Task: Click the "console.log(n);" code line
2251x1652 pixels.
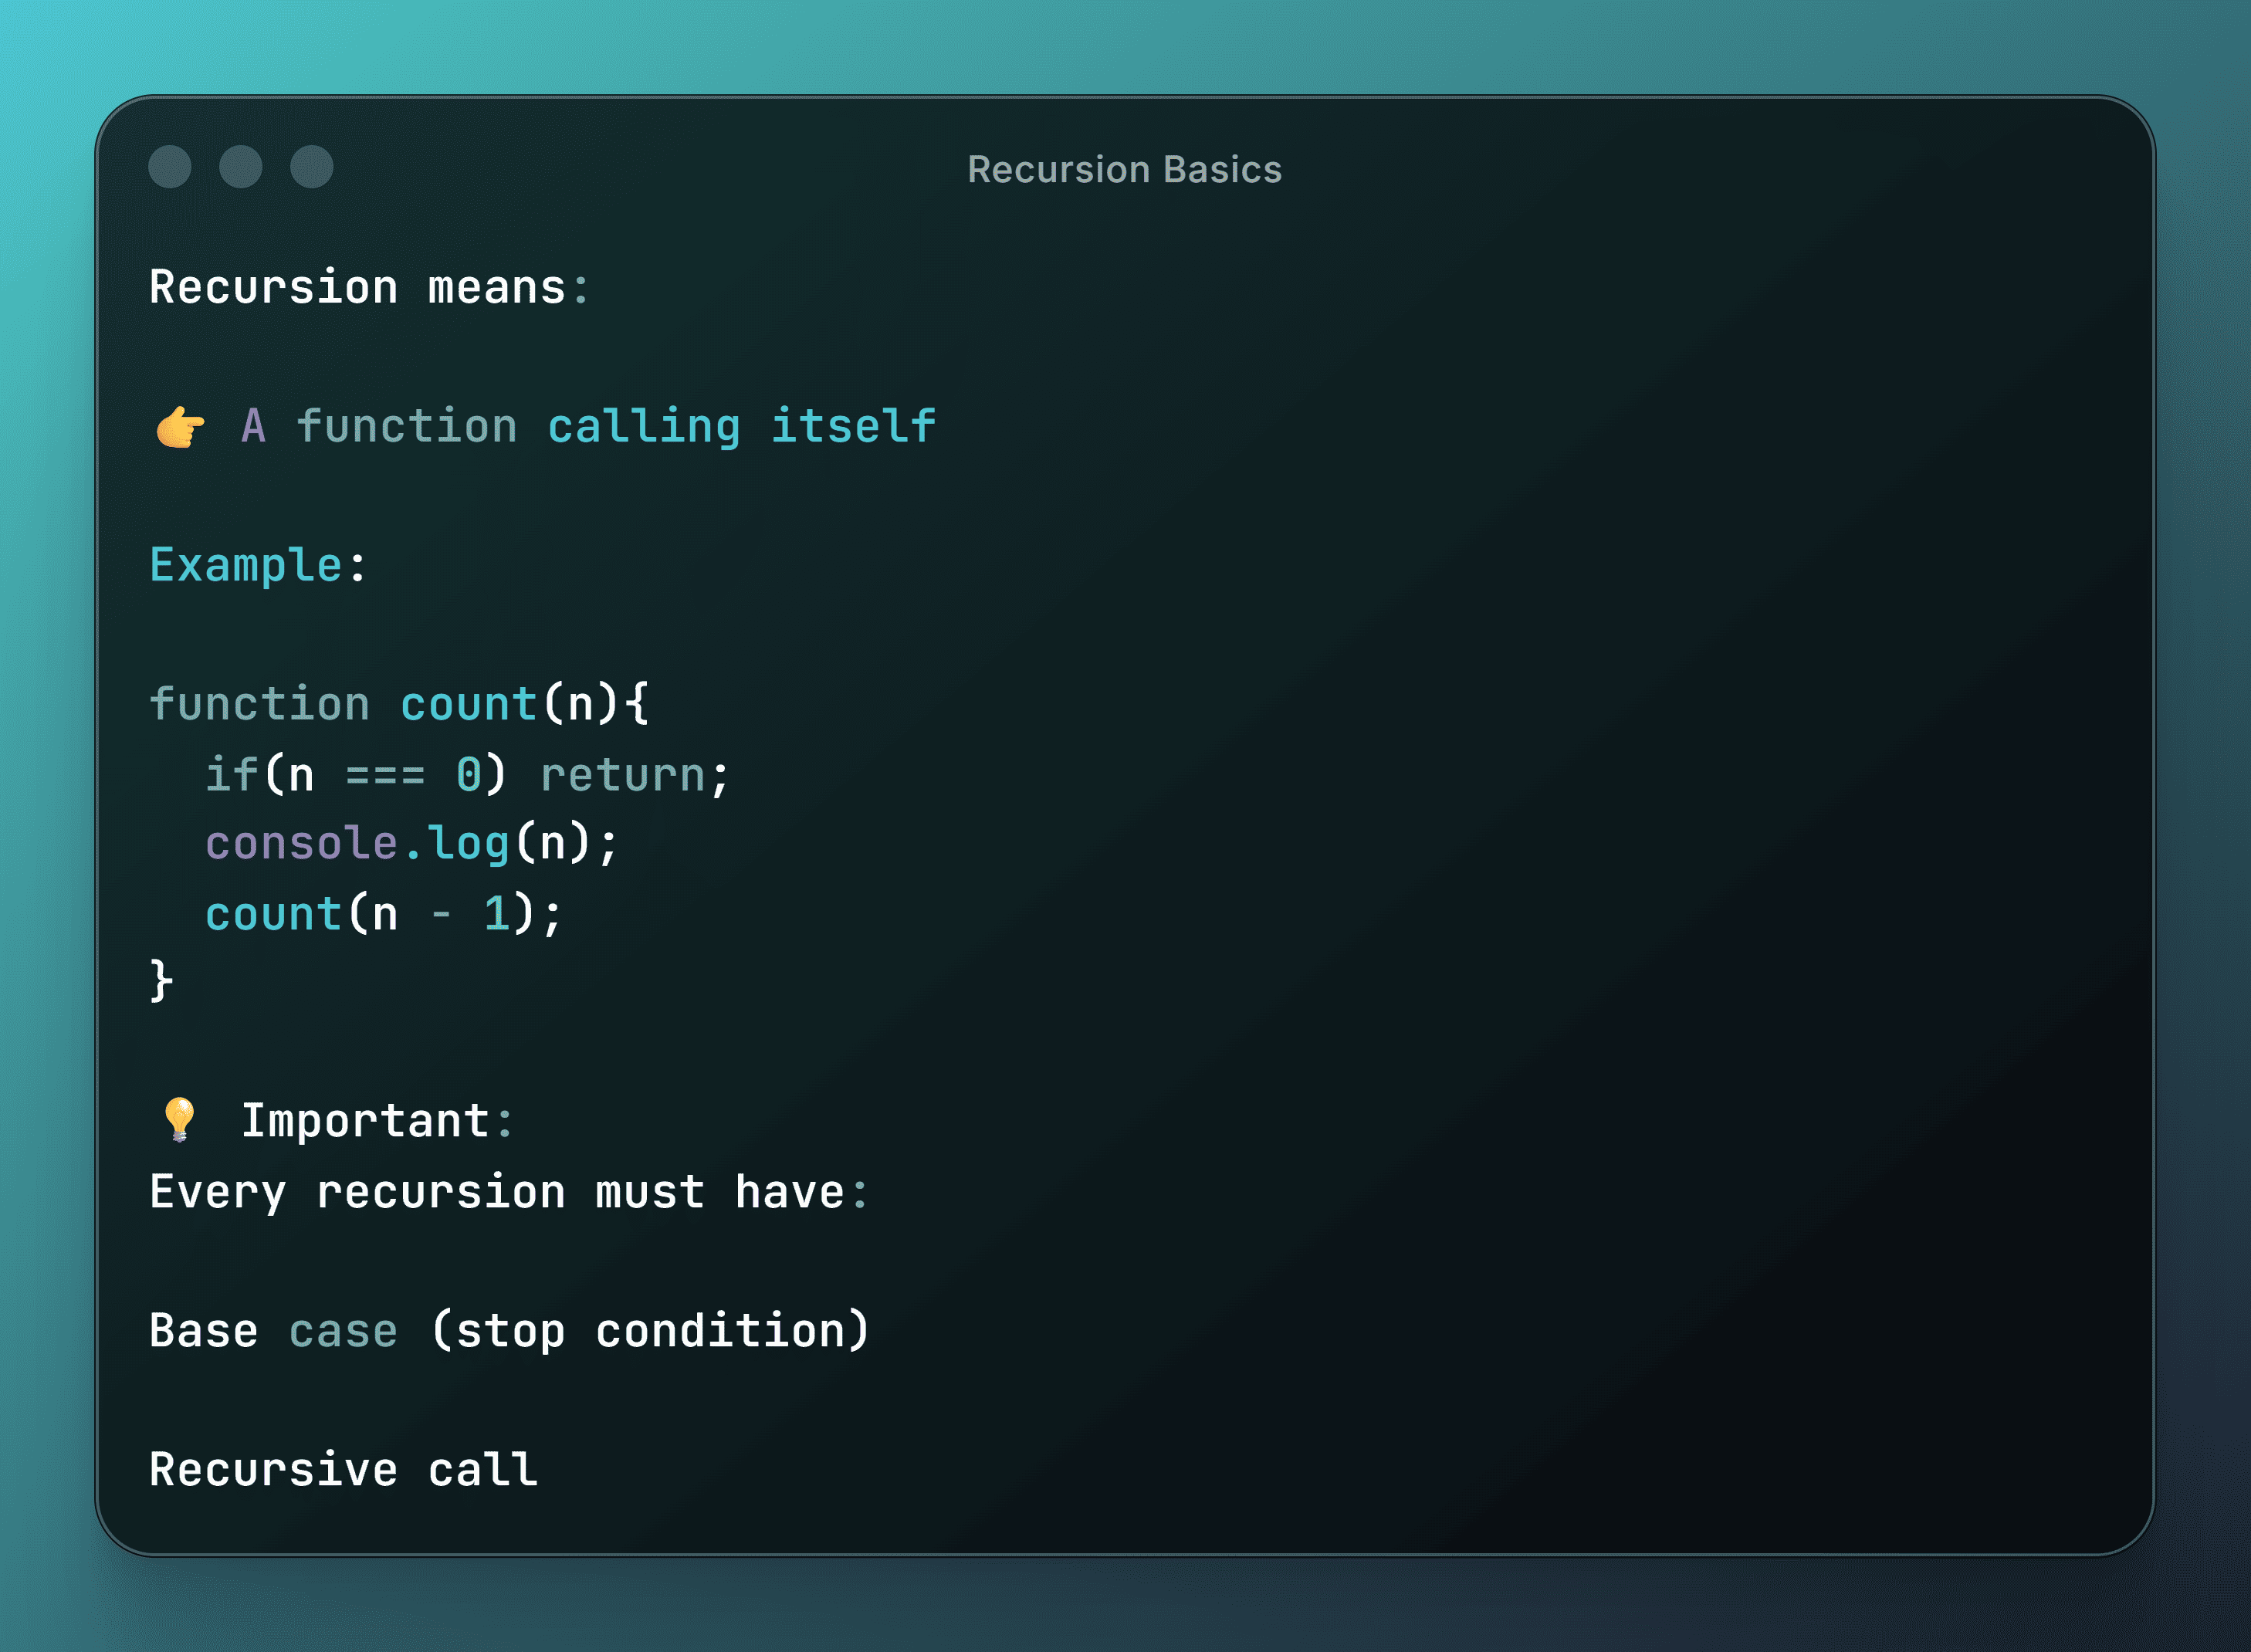Action: coord(412,843)
